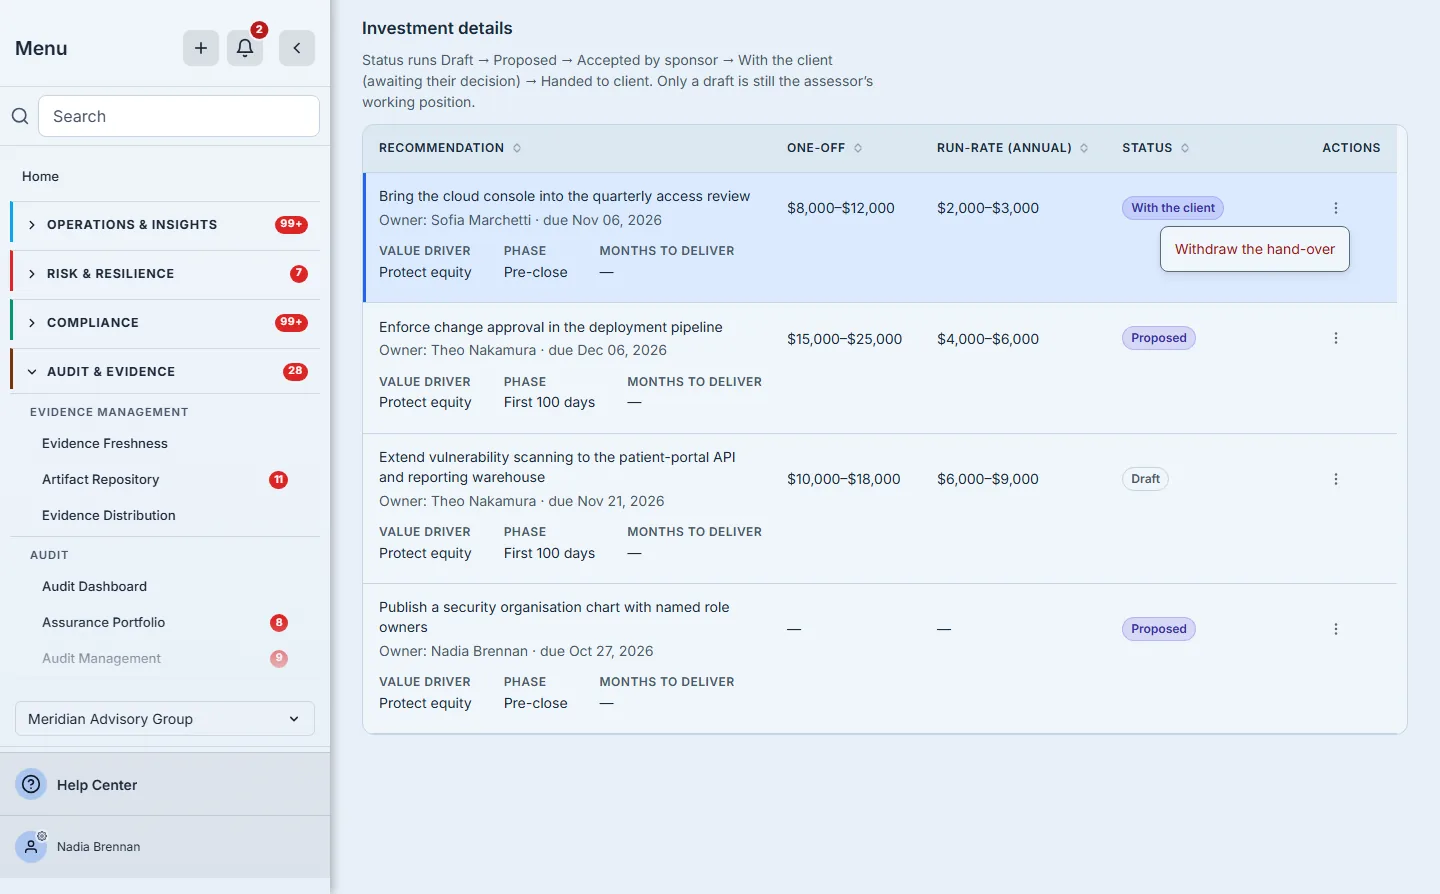Click Proposed badge on organisation chart row
The height and width of the screenshot is (894, 1440).
[x=1159, y=629]
